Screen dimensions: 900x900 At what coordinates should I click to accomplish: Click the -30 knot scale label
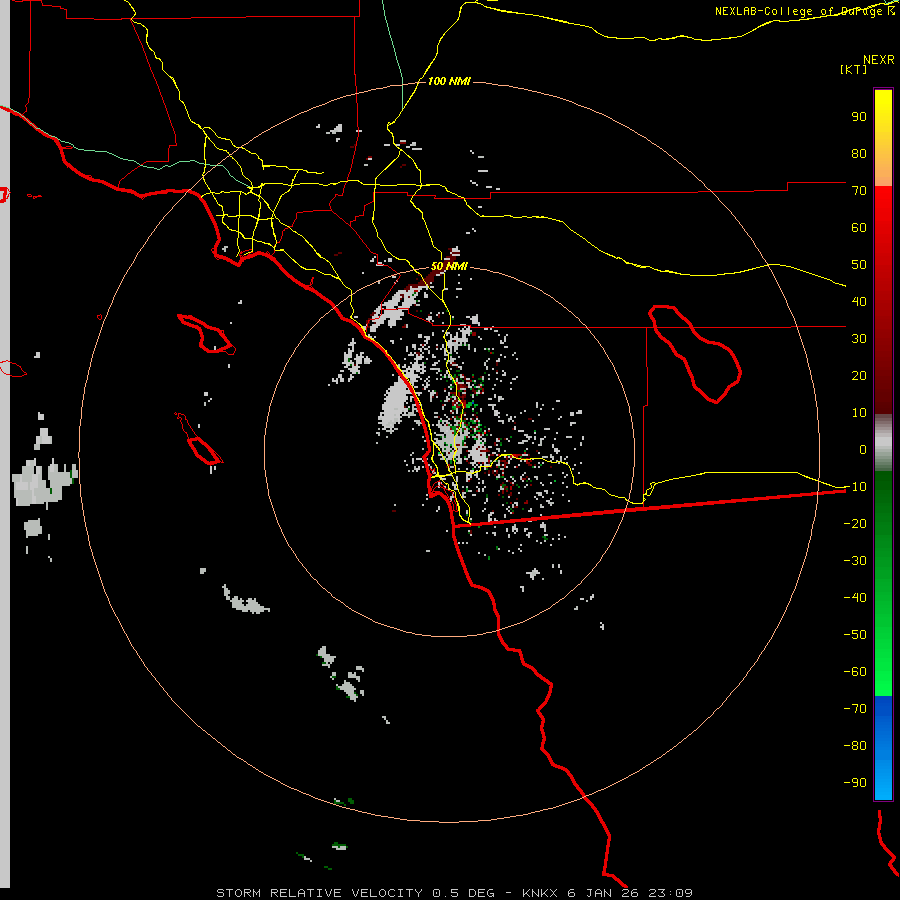855,561
